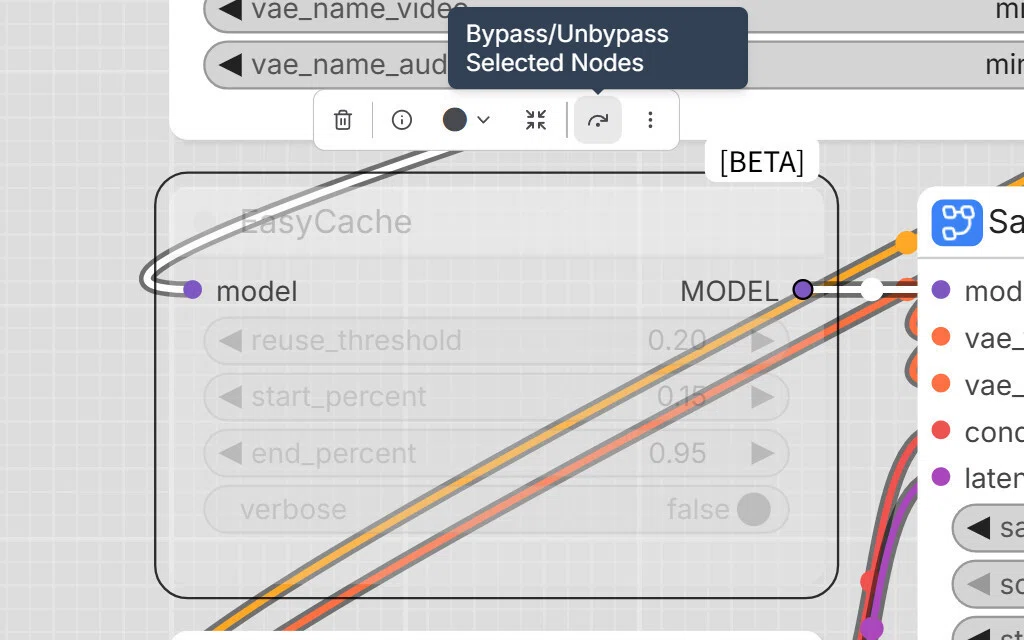The height and width of the screenshot is (640, 1024).
Task: Click the Bypass selected nodes arrow icon
Action: point(598,120)
